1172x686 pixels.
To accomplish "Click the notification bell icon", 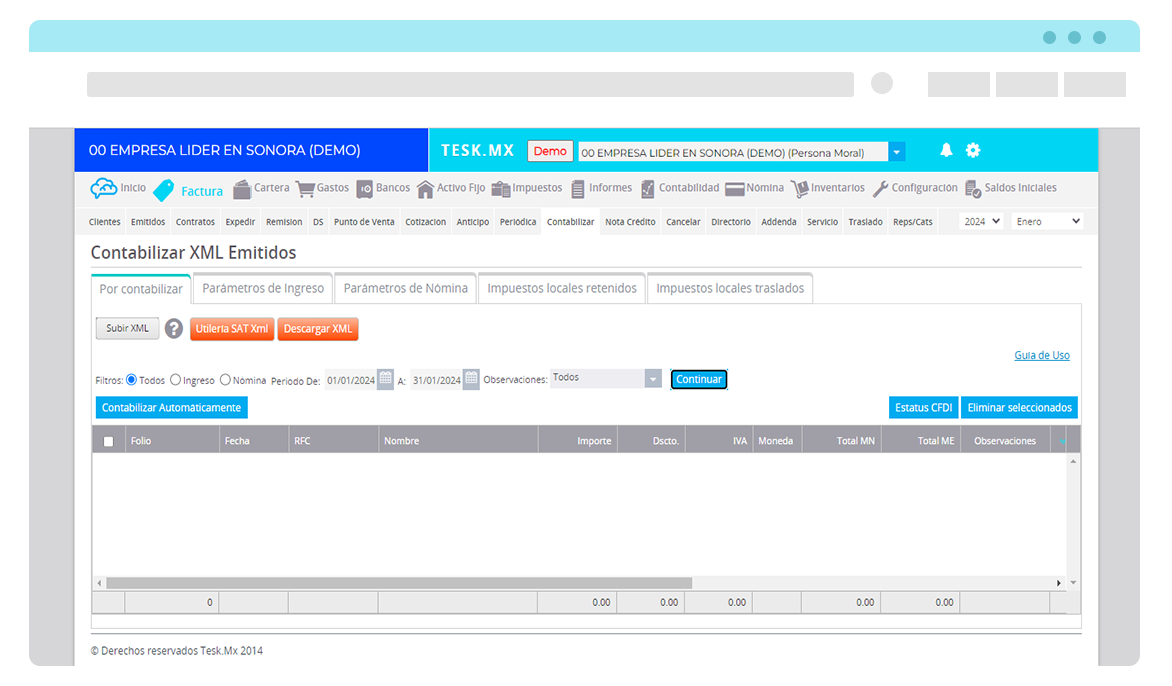I will 945,149.
